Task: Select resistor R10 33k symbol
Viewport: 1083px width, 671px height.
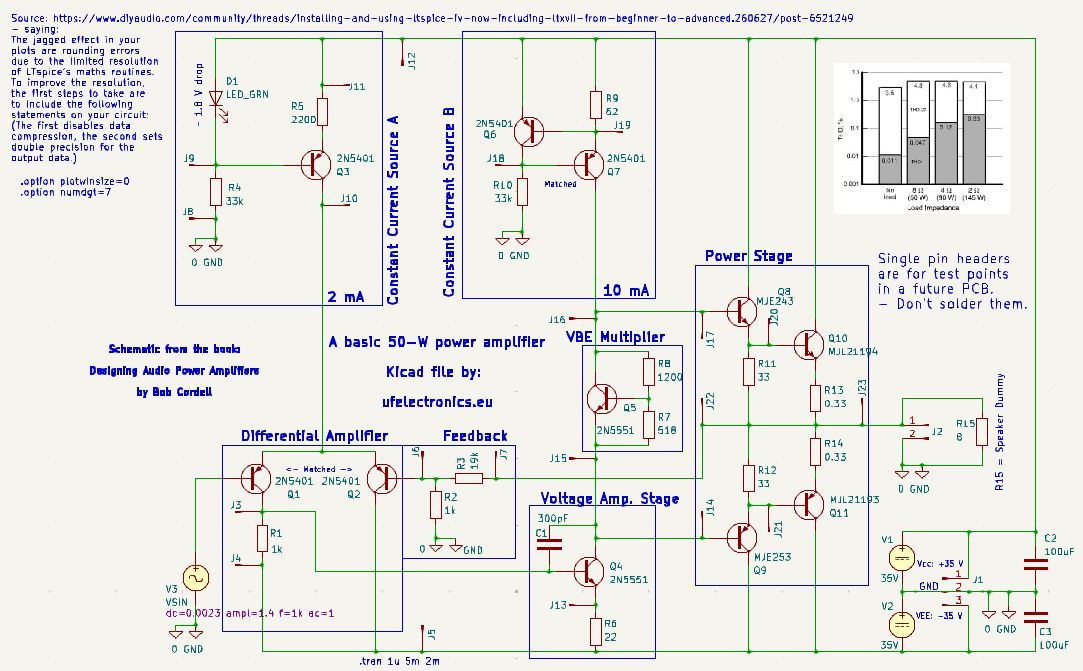Action: click(x=522, y=191)
